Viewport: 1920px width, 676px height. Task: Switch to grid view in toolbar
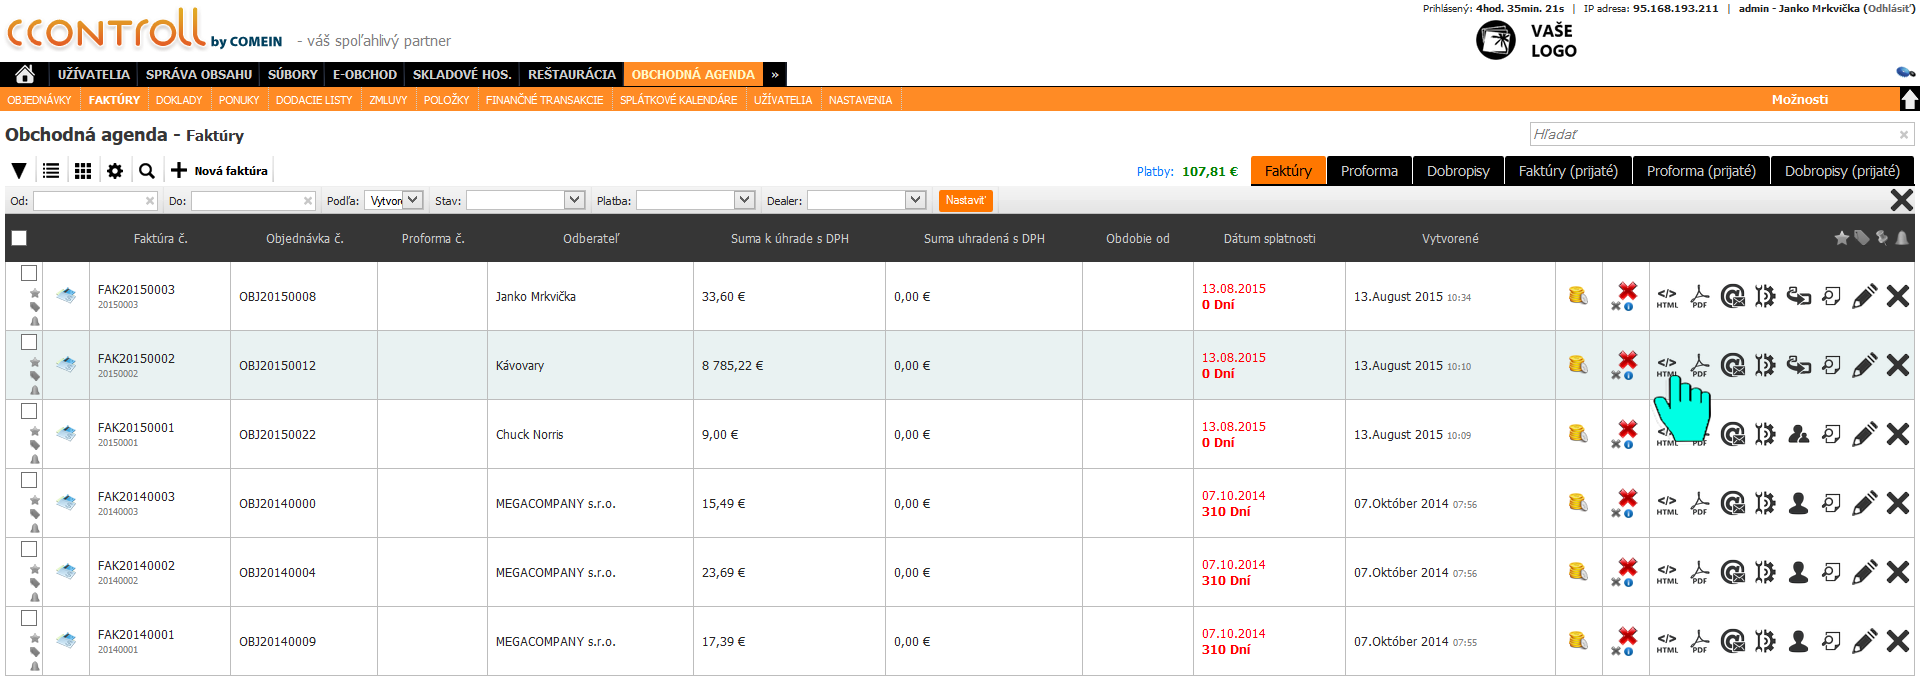pos(83,171)
